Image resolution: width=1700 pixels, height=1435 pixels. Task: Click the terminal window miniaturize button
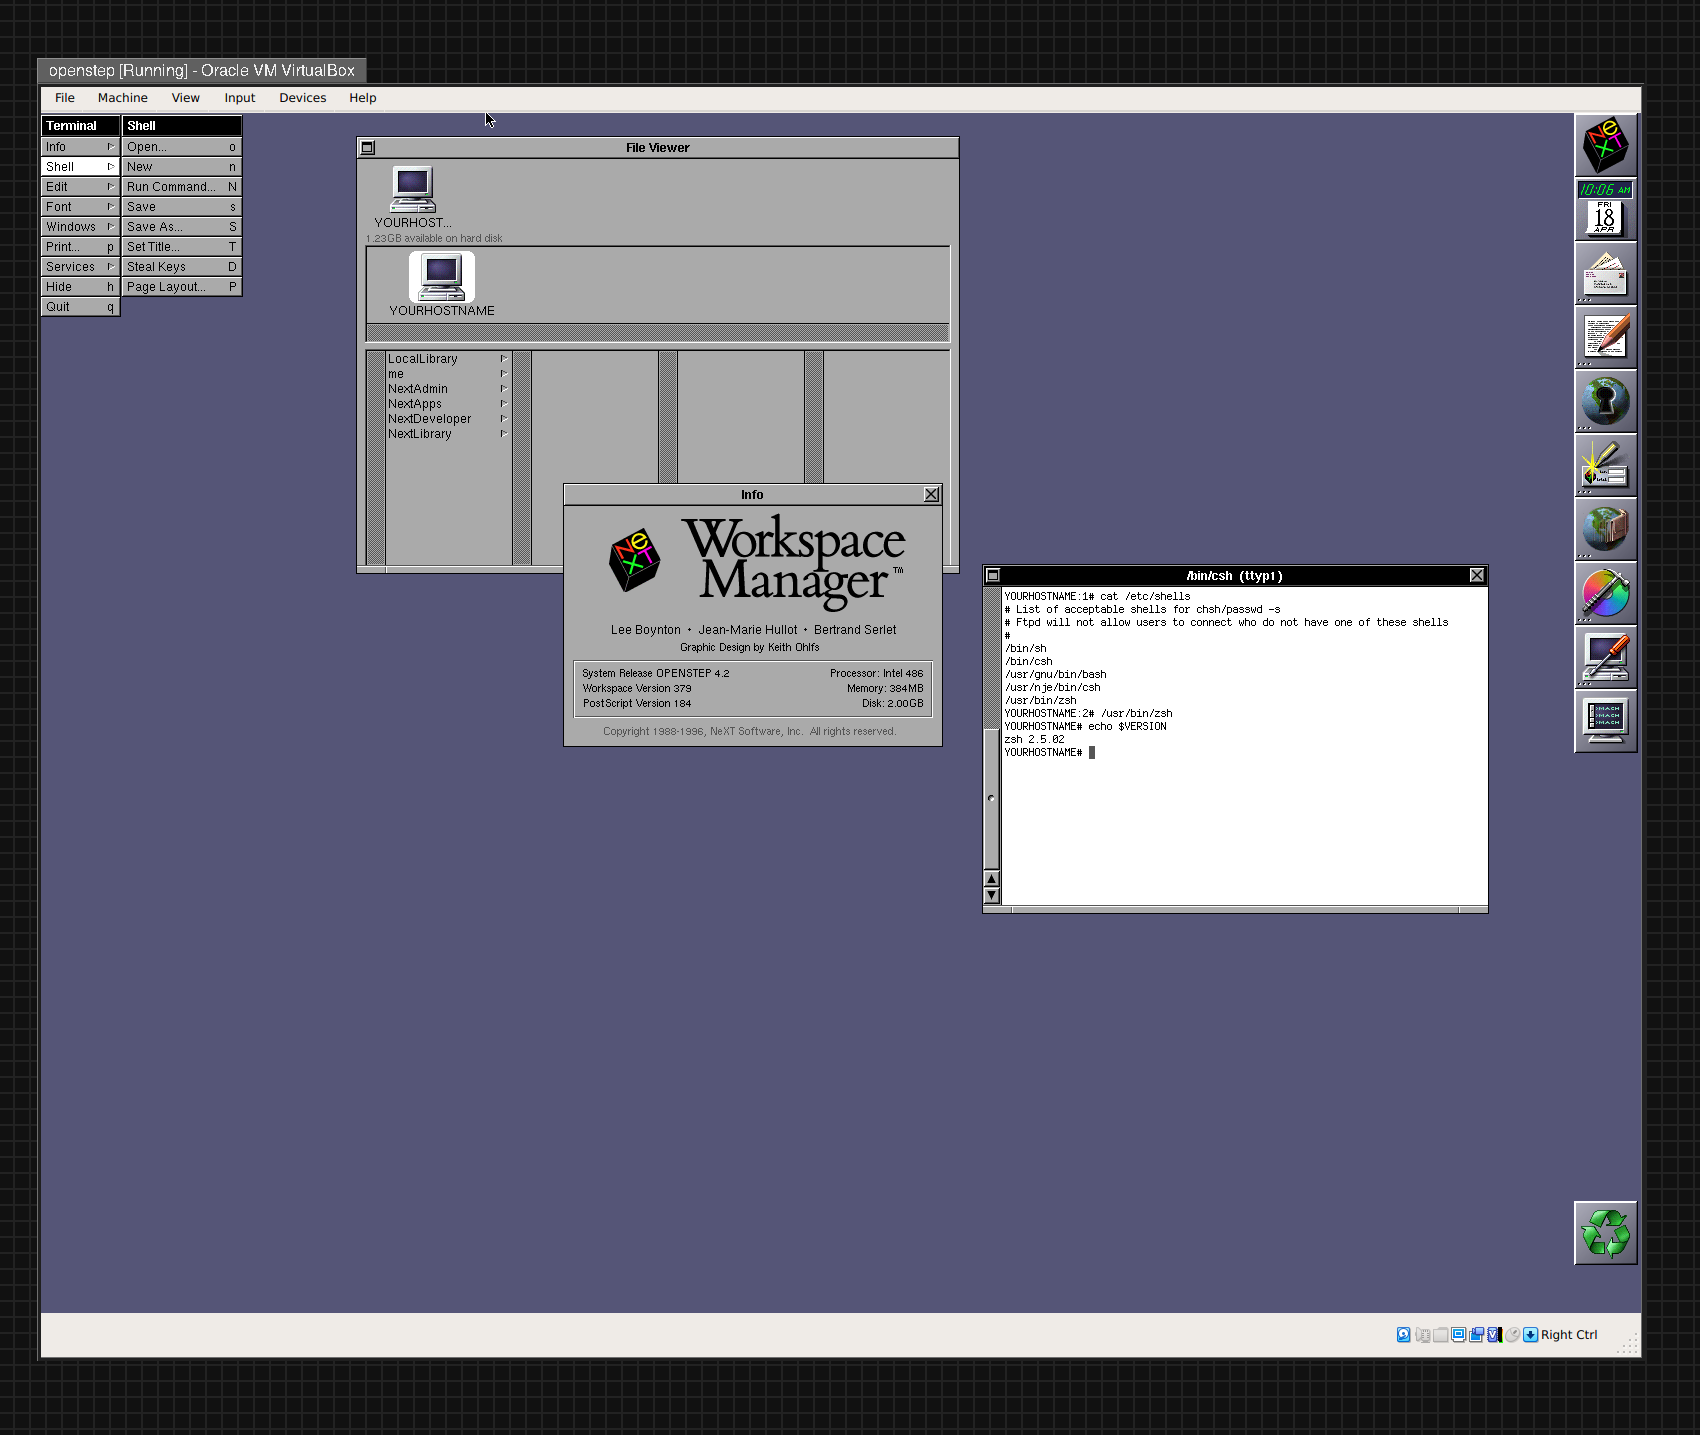993,575
